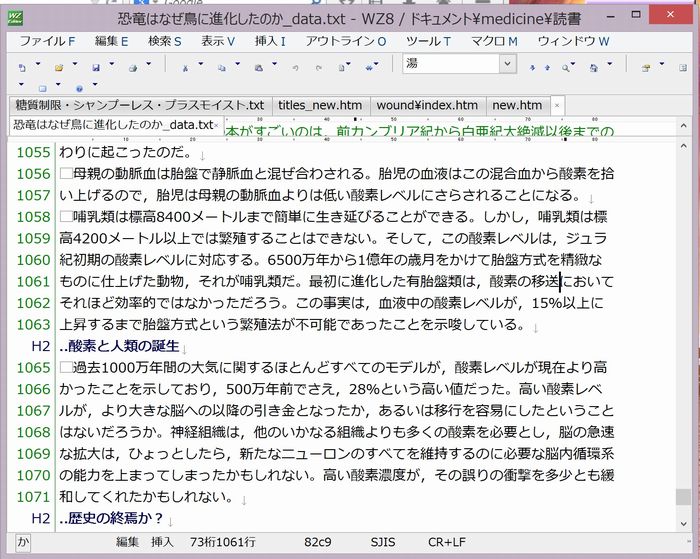Image resolution: width=700 pixels, height=559 pixels.
Task: Expand the search box dropdown containing 湯
Action: click(x=507, y=64)
